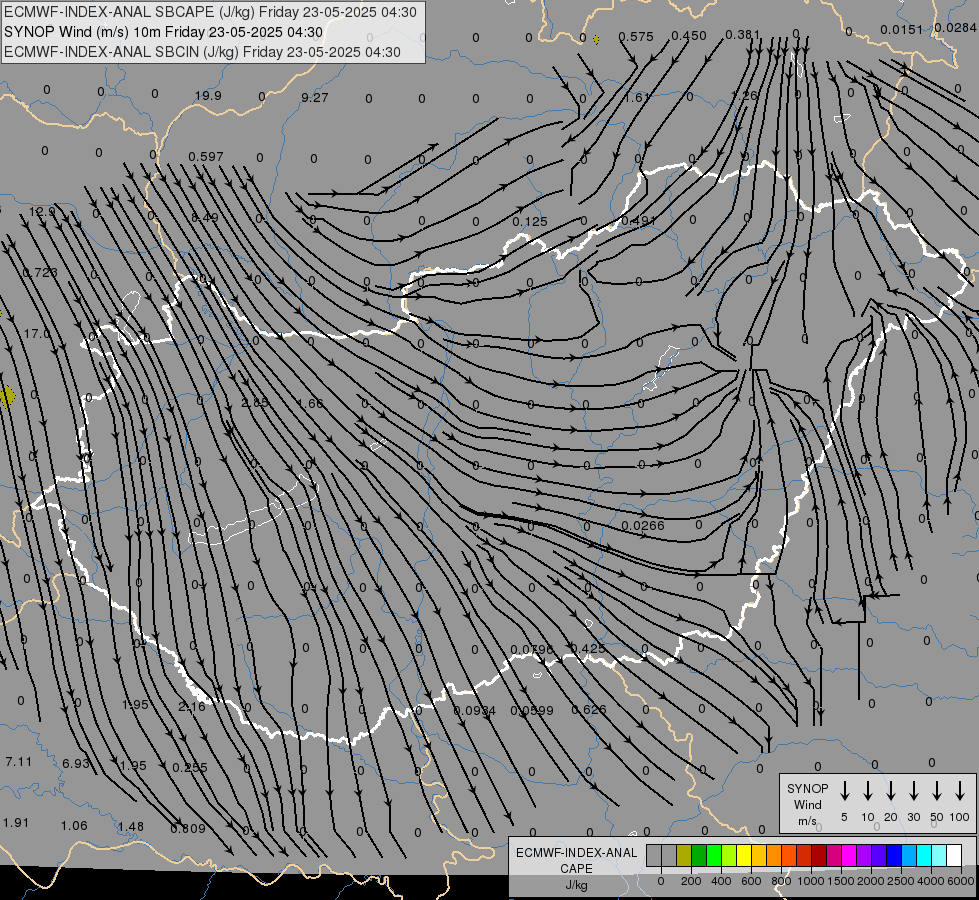Click the 0.491 value on the map

639,220
